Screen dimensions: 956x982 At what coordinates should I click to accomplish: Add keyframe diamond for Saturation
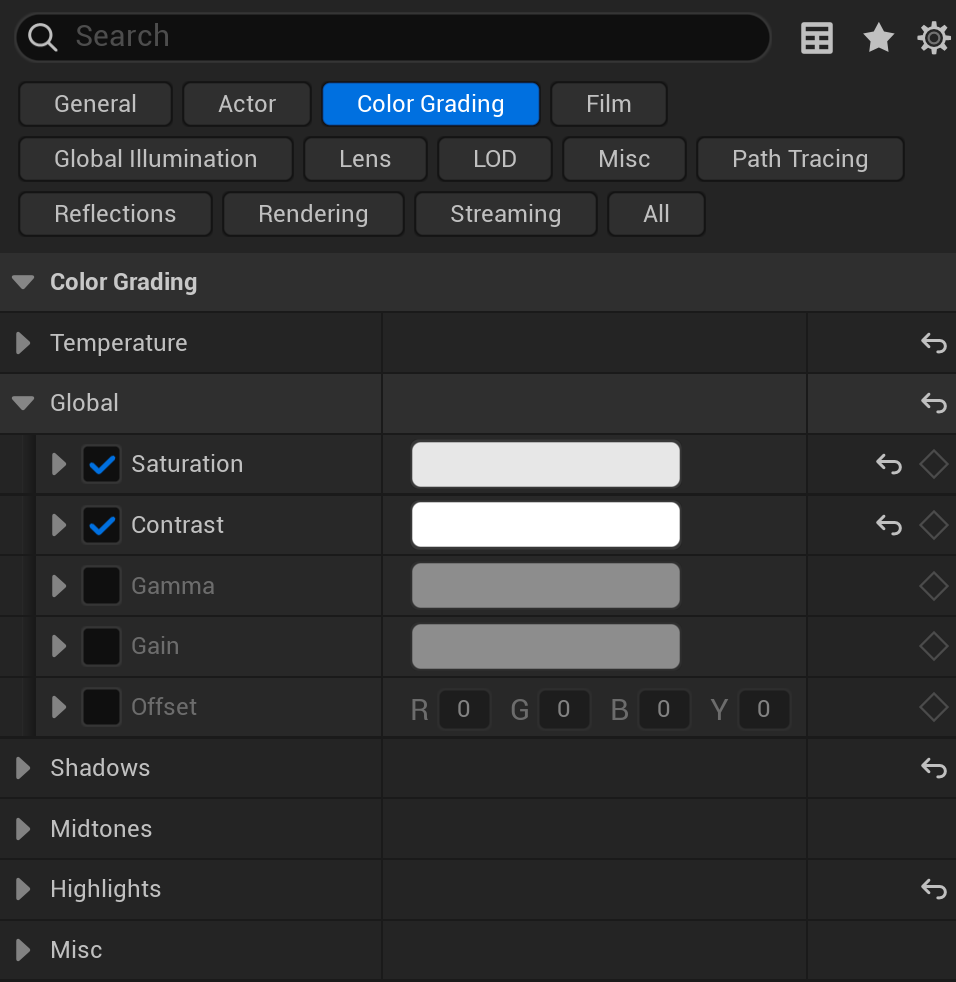(933, 464)
